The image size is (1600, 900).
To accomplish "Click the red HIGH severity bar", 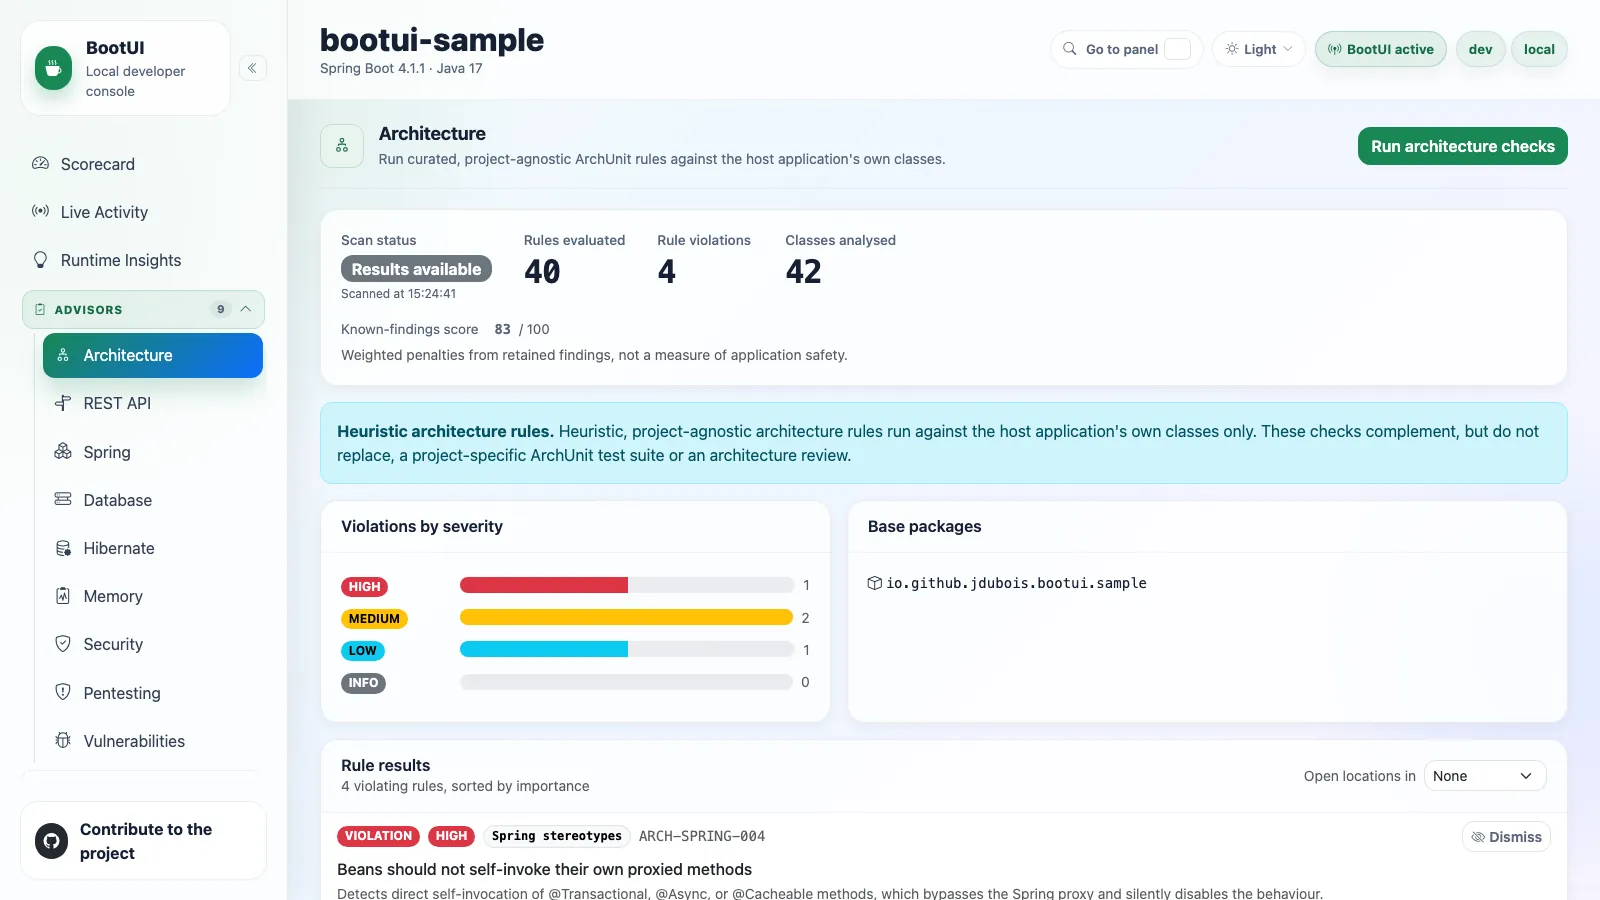I will coord(544,585).
